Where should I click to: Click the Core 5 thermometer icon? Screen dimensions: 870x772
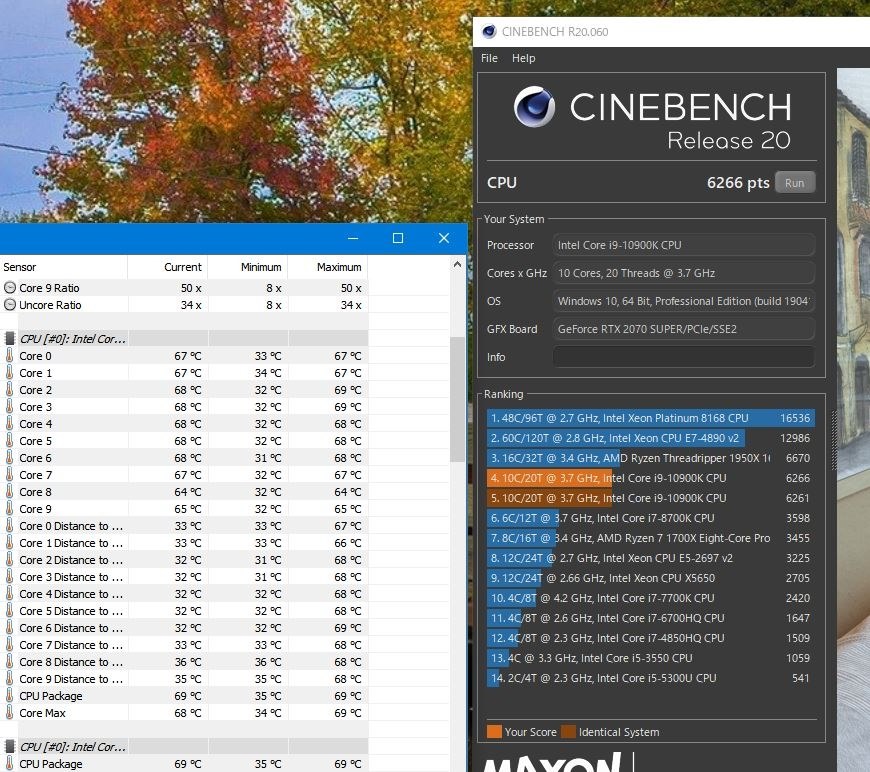click(9, 441)
